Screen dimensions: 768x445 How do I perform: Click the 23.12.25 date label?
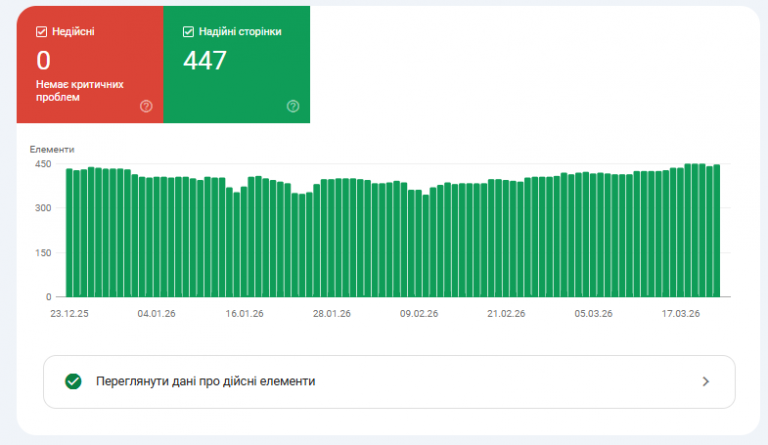(x=69, y=314)
